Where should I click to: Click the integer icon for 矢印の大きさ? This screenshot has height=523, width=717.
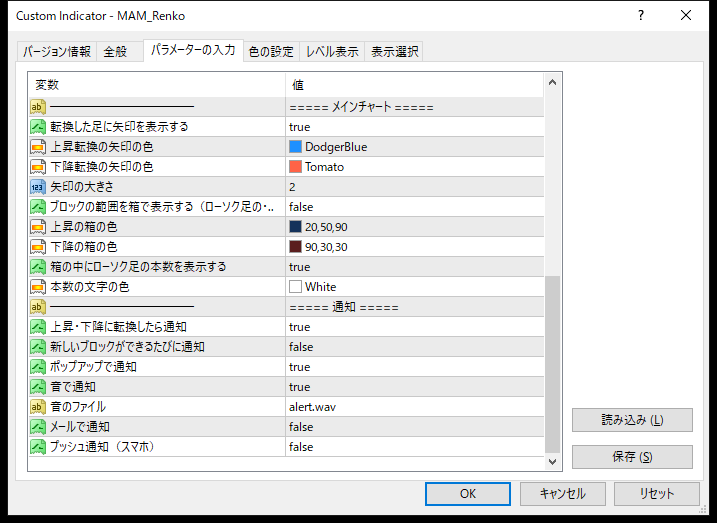click(38, 187)
